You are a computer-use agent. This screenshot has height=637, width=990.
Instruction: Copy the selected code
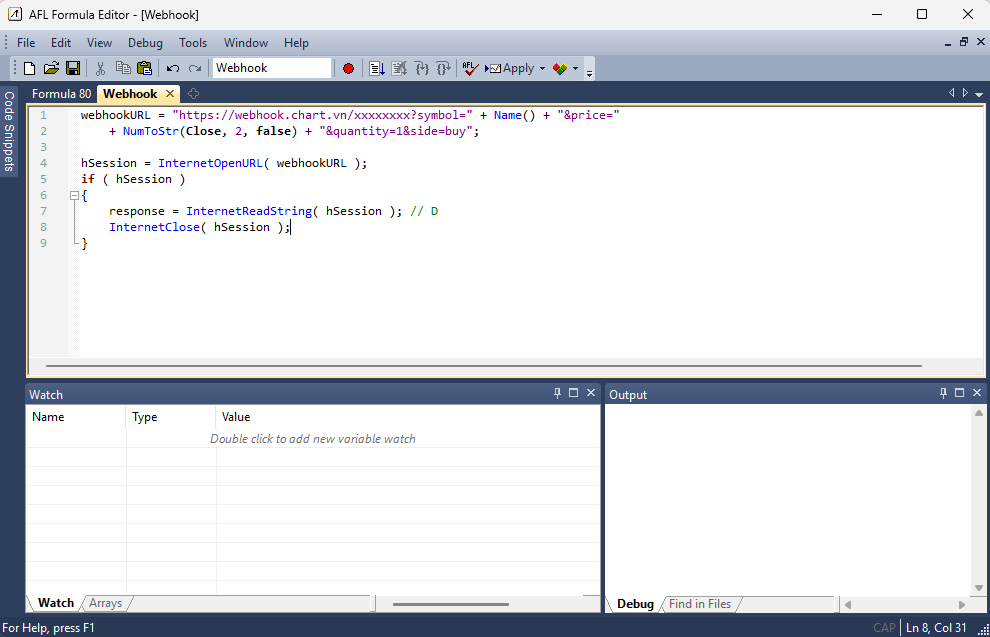123,68
